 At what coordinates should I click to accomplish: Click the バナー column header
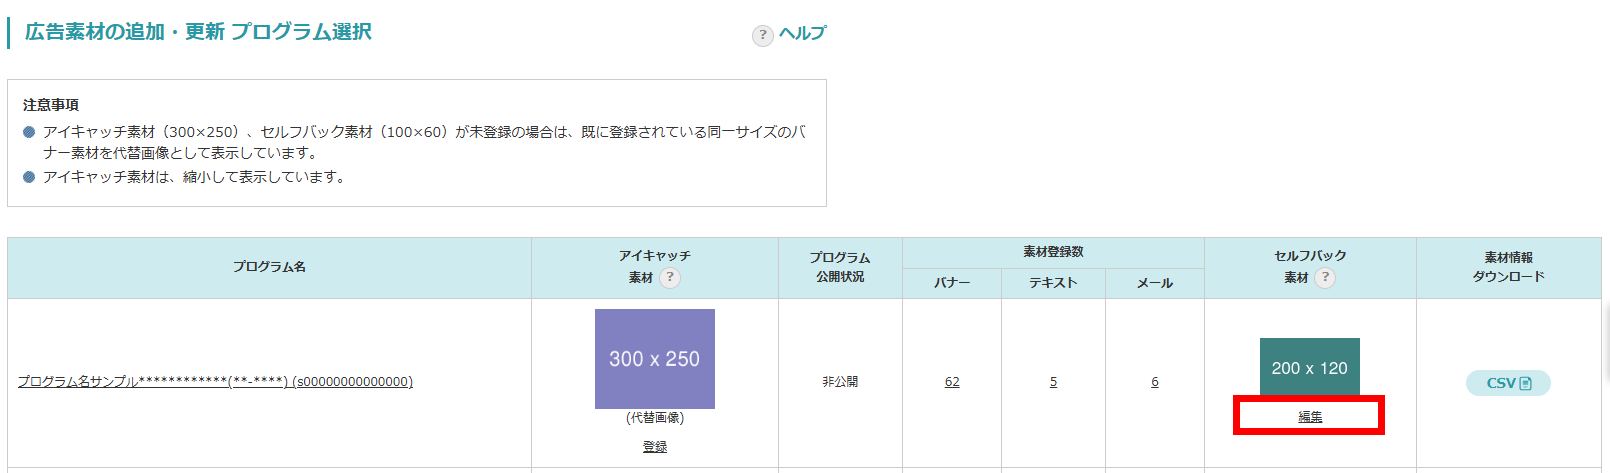[x=952, y=283]
